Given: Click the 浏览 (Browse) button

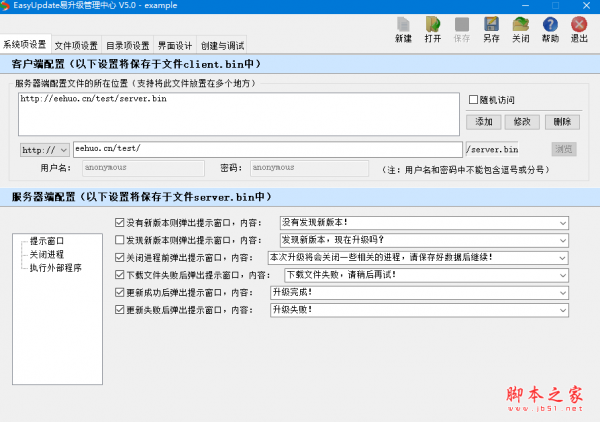Looking at the screenshot, I should click(564, 149).
